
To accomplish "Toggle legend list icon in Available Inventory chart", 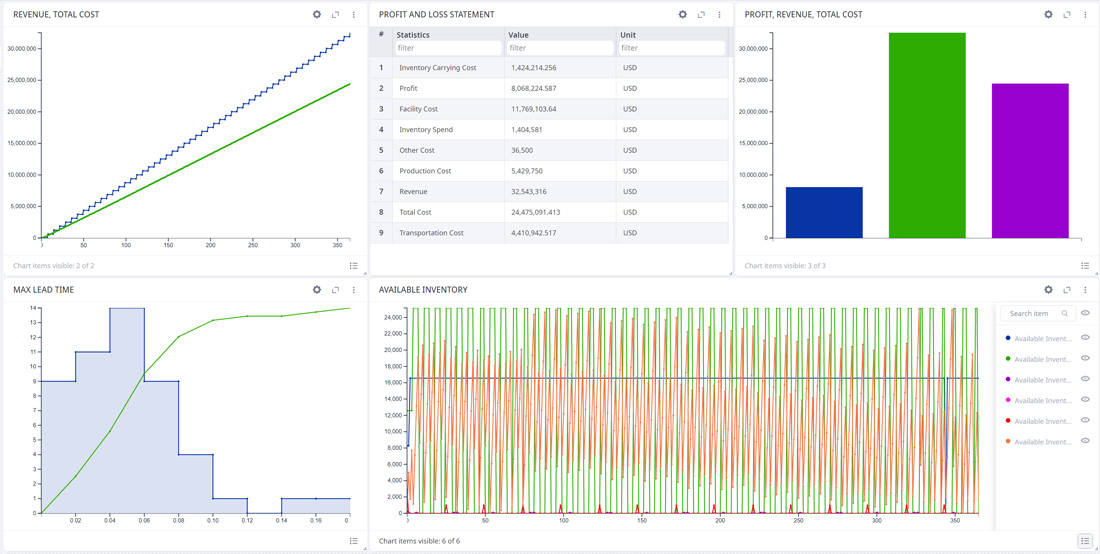I will coord(1085,541).
